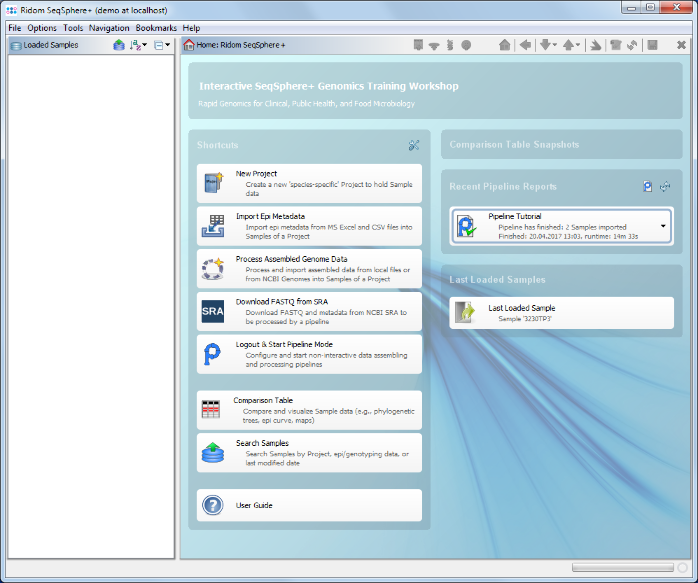Click Process Assembled Genome Data shortcut
Screen dimensions: 698x583
309,269
